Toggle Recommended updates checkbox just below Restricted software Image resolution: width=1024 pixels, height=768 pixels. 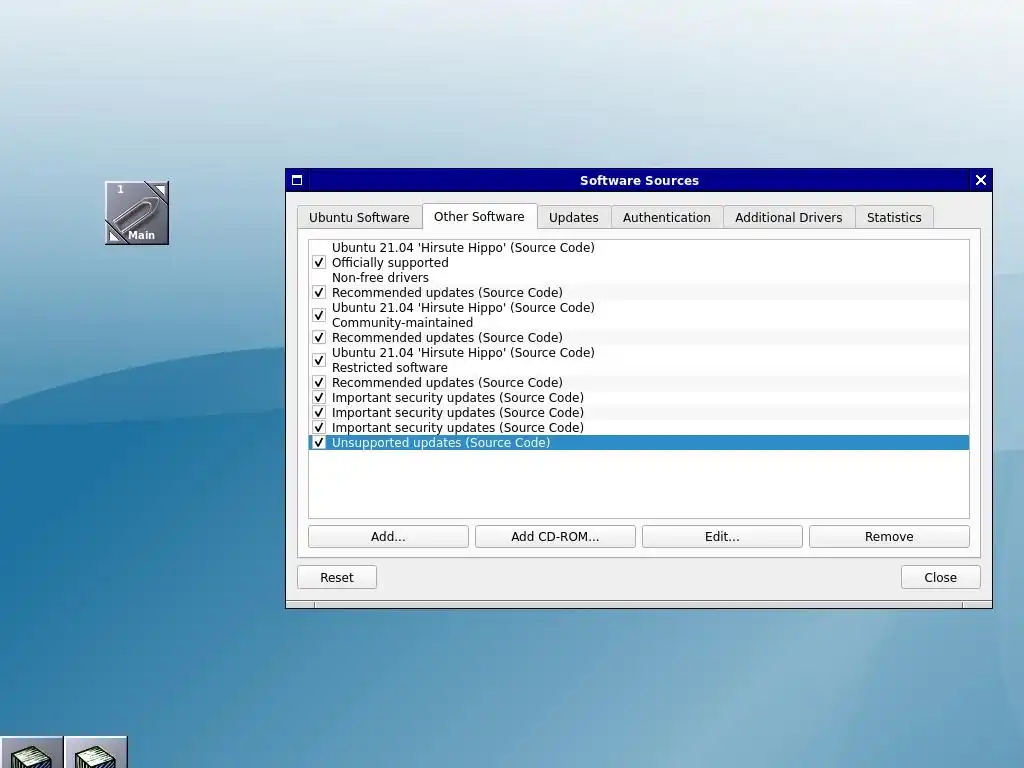pos(319,383)
